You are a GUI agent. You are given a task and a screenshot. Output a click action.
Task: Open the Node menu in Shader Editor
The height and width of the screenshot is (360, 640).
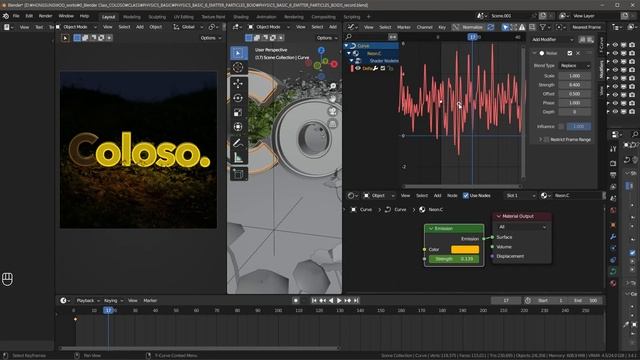pos(452,196)
